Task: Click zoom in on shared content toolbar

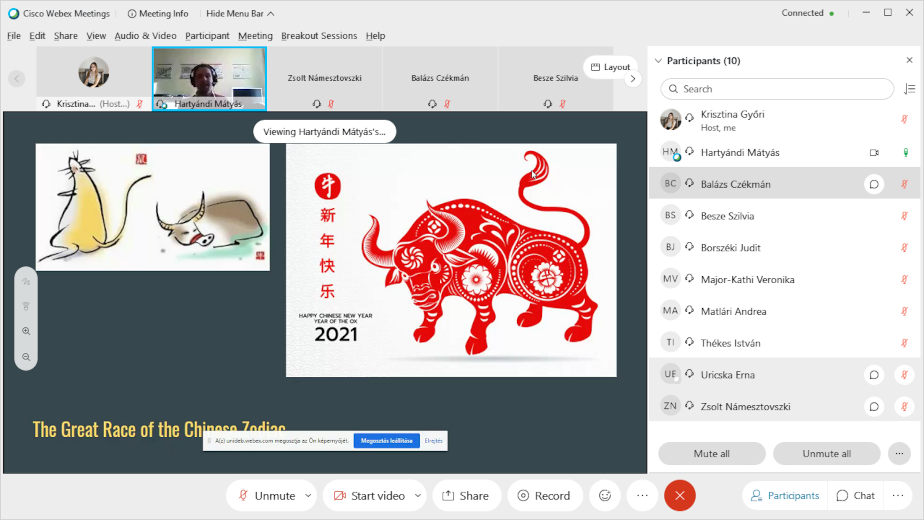Action: click(26, 331)
